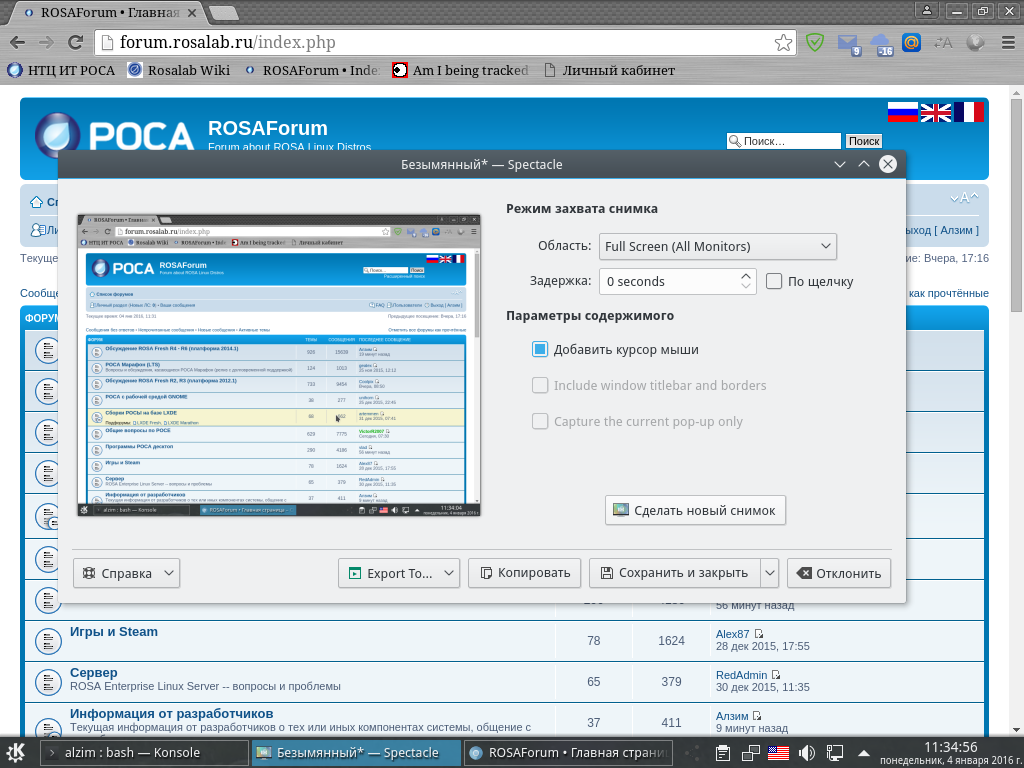Switch the forum to the Russian flag language
1024x768 pixels.
coord(903,112)
